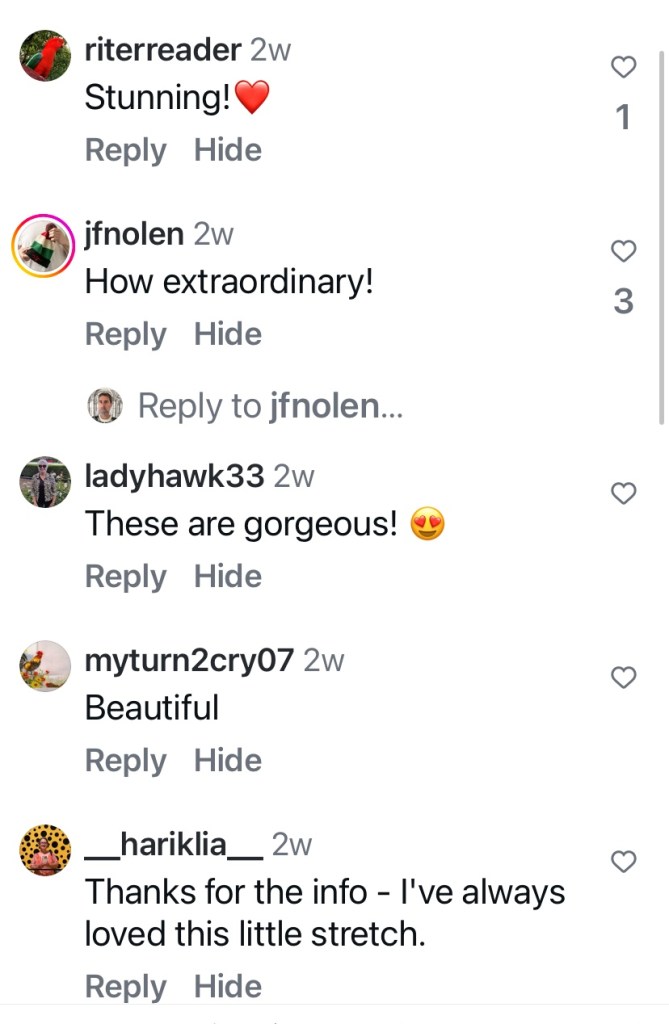Open riterreader's profile picture
The width and height of the screenshot is (669, 1024).
click(x=45, y=55)
